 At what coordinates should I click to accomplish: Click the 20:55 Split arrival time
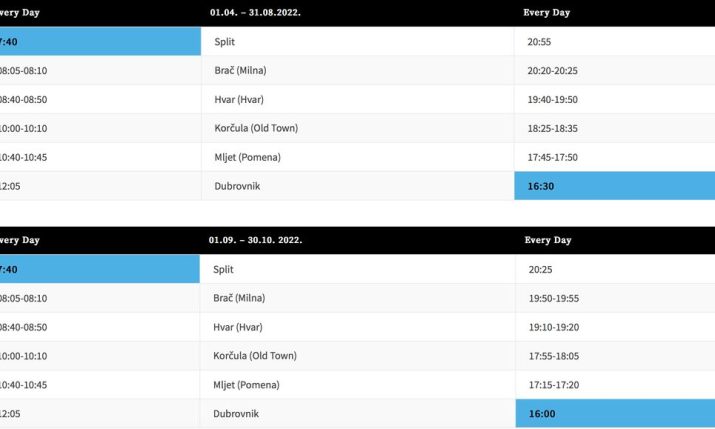point(540,42)
